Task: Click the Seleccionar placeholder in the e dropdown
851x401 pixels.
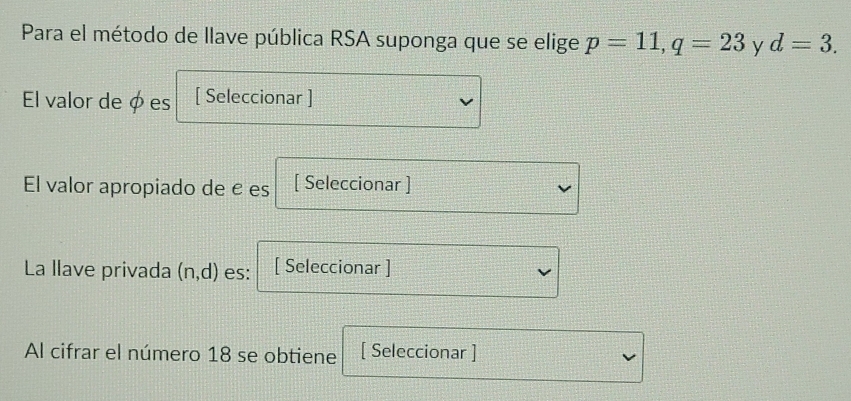Action: (x=354, y=184)
